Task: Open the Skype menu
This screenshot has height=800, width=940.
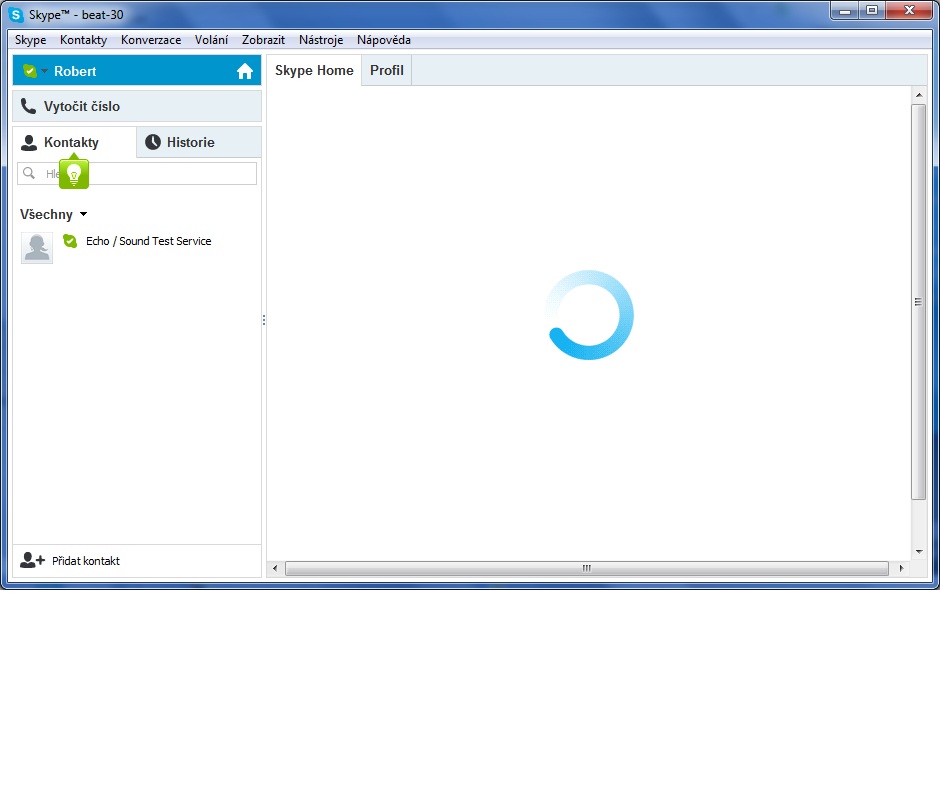Action: click(31, 40)
